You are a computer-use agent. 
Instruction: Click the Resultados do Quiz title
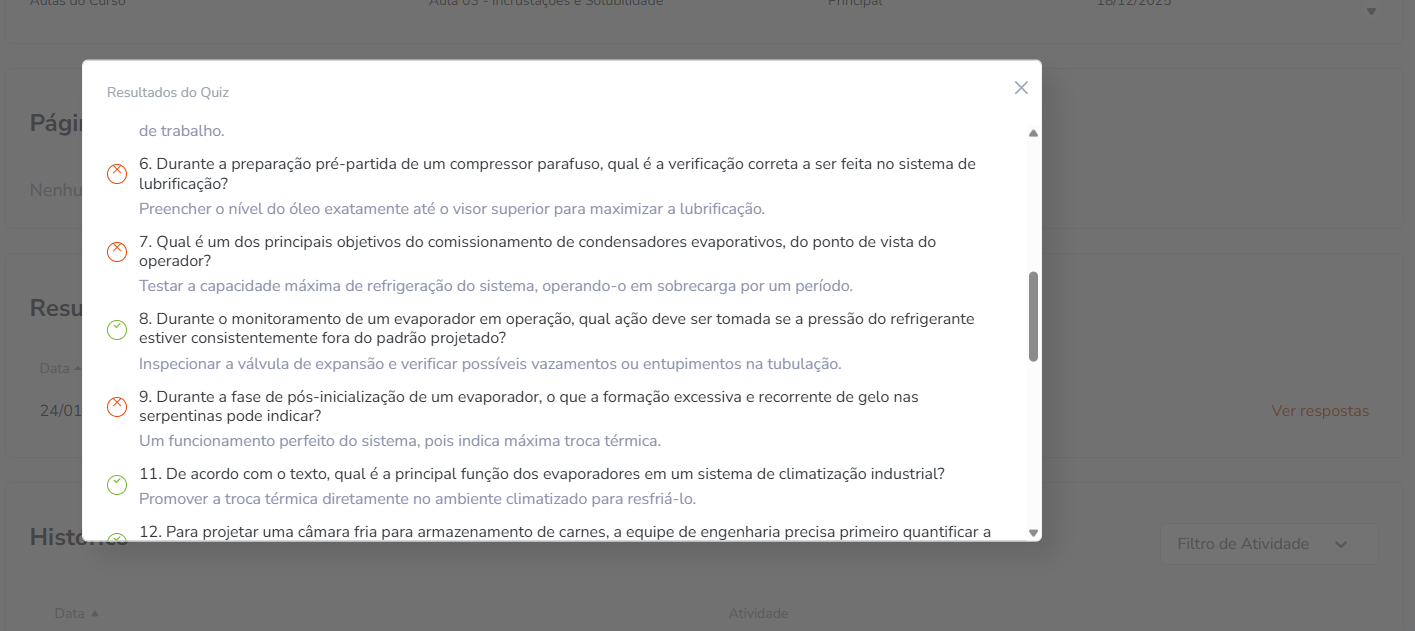[x=168, y=93]
